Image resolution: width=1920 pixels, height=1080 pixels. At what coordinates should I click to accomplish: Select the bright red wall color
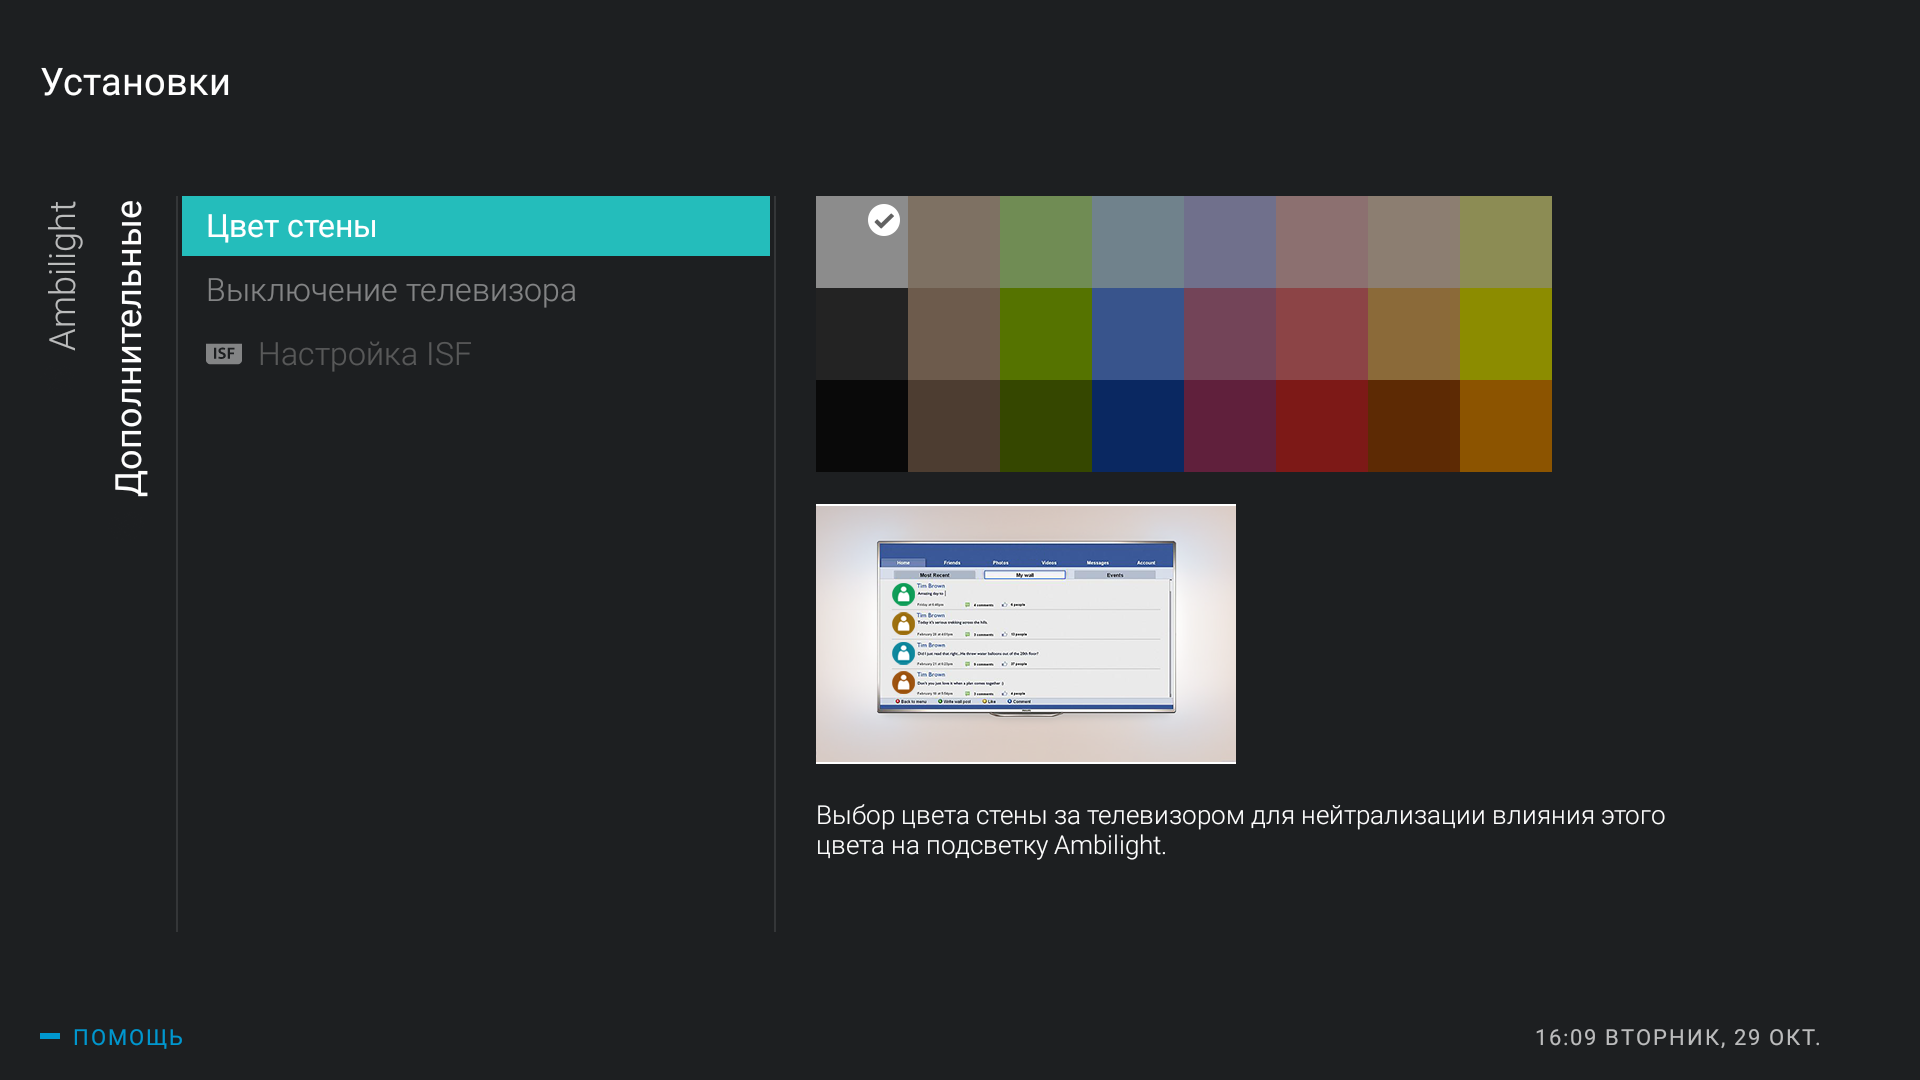[x=1321, y=426]
